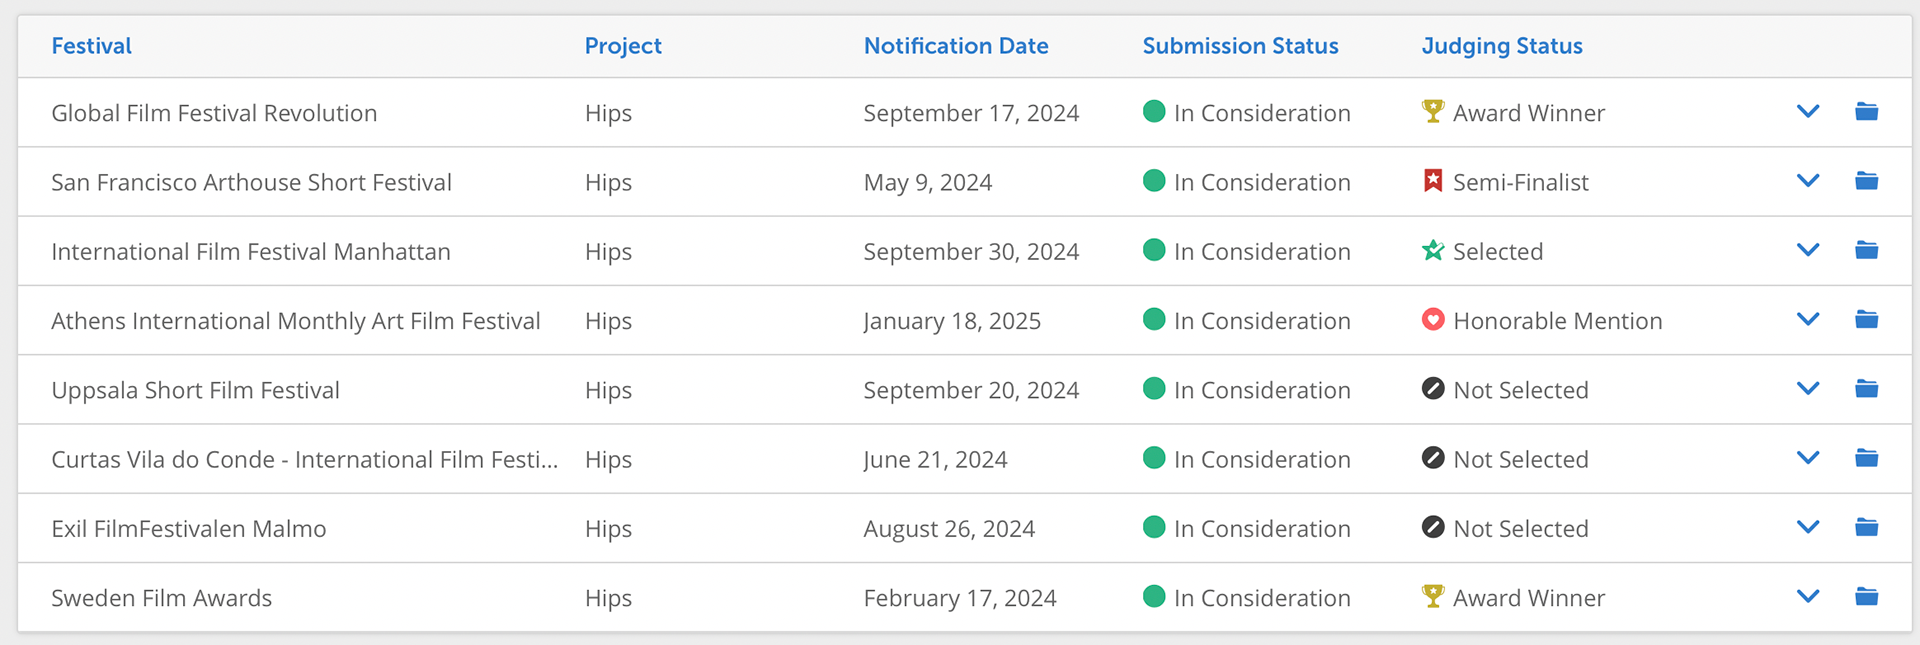
Task: Click Not Selected icon for Exil FilmFestivalen Malmo
Action: [x=1433, y=527]
